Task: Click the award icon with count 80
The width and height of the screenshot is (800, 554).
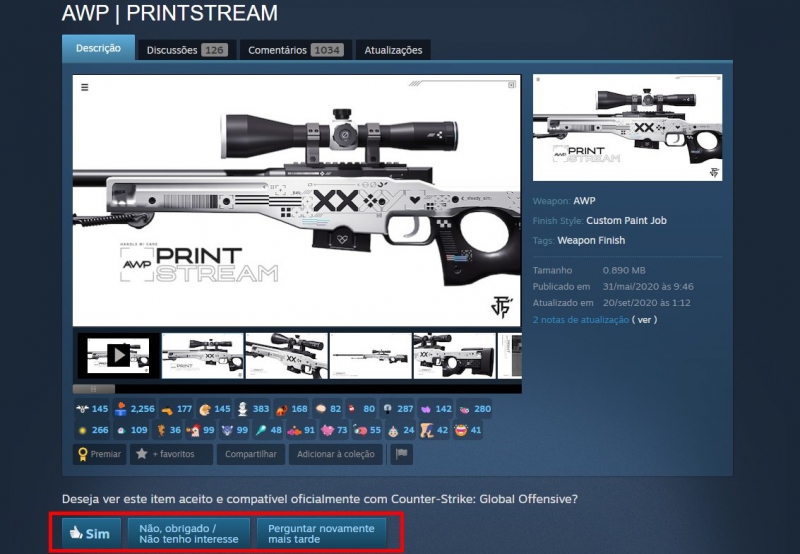Action: (x=361, y=409)
